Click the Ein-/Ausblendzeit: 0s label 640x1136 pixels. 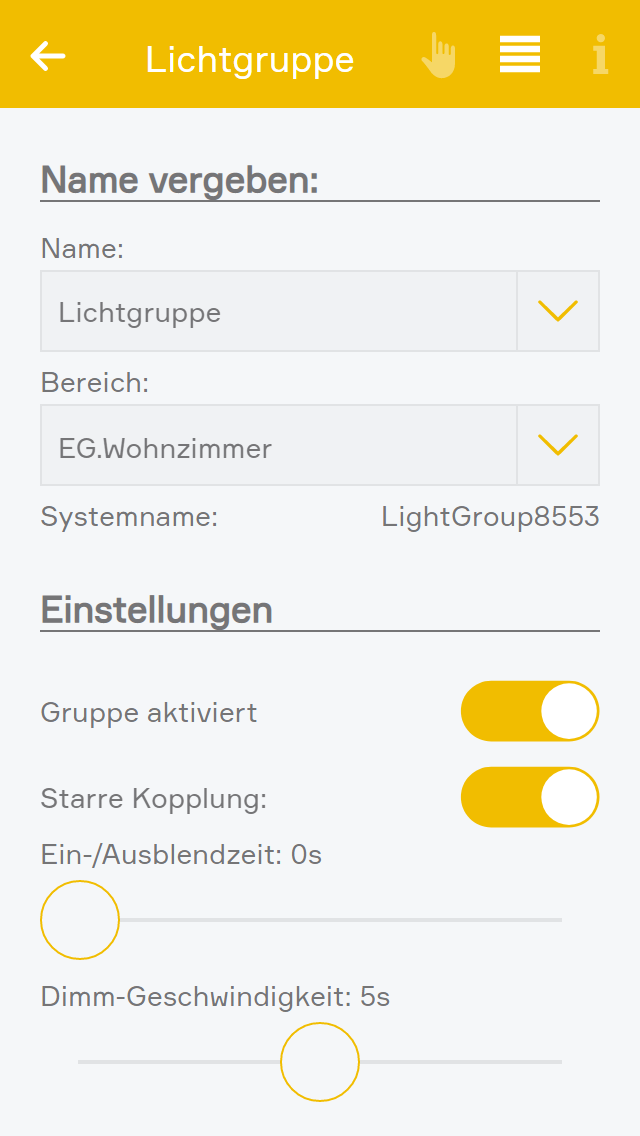tap(181, 855)
